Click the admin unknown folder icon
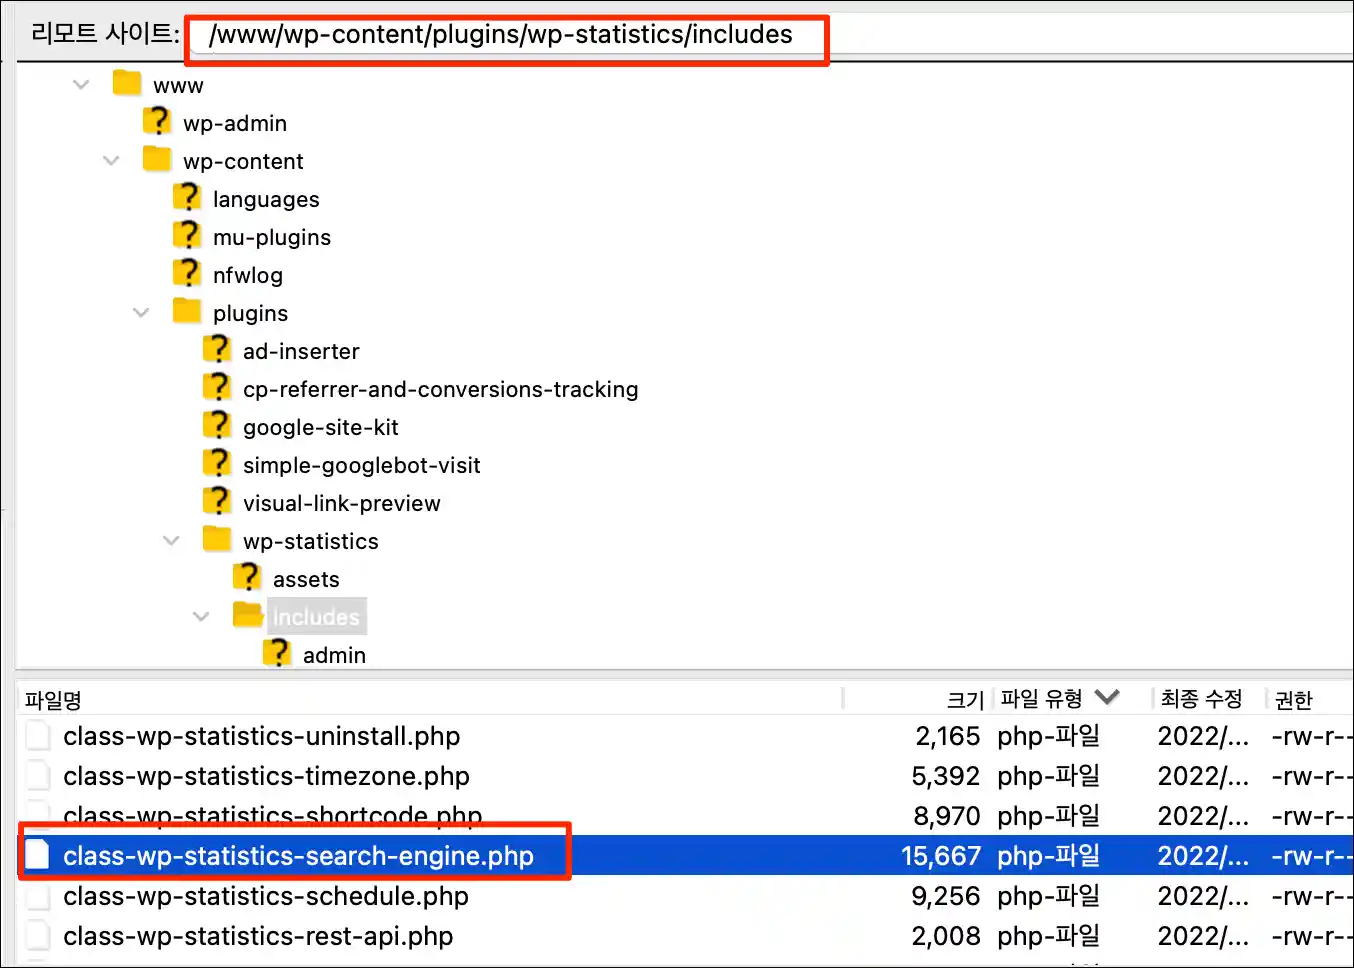 (x=277, y=653)
